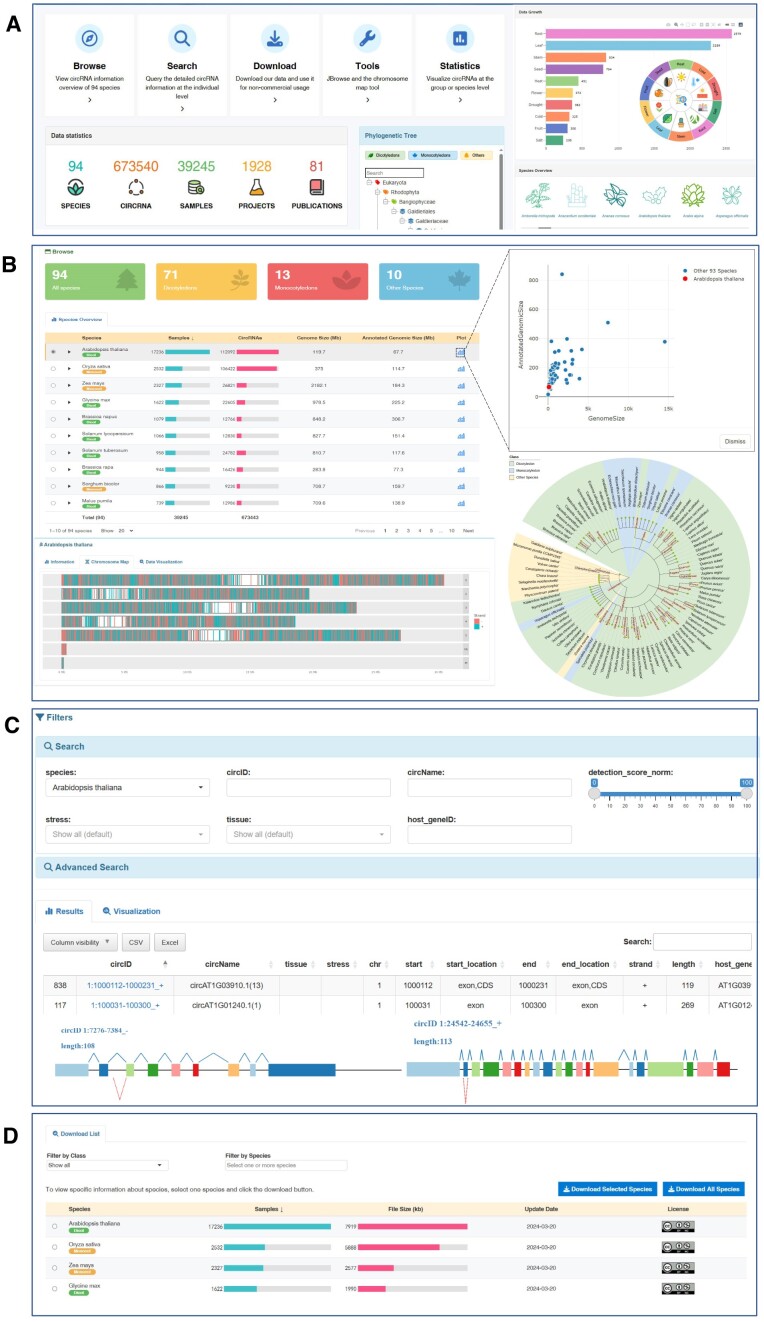Open the Visualization tab
Image resolution: width=764 pixels, height=1322 pixels.
coord(130,911)
